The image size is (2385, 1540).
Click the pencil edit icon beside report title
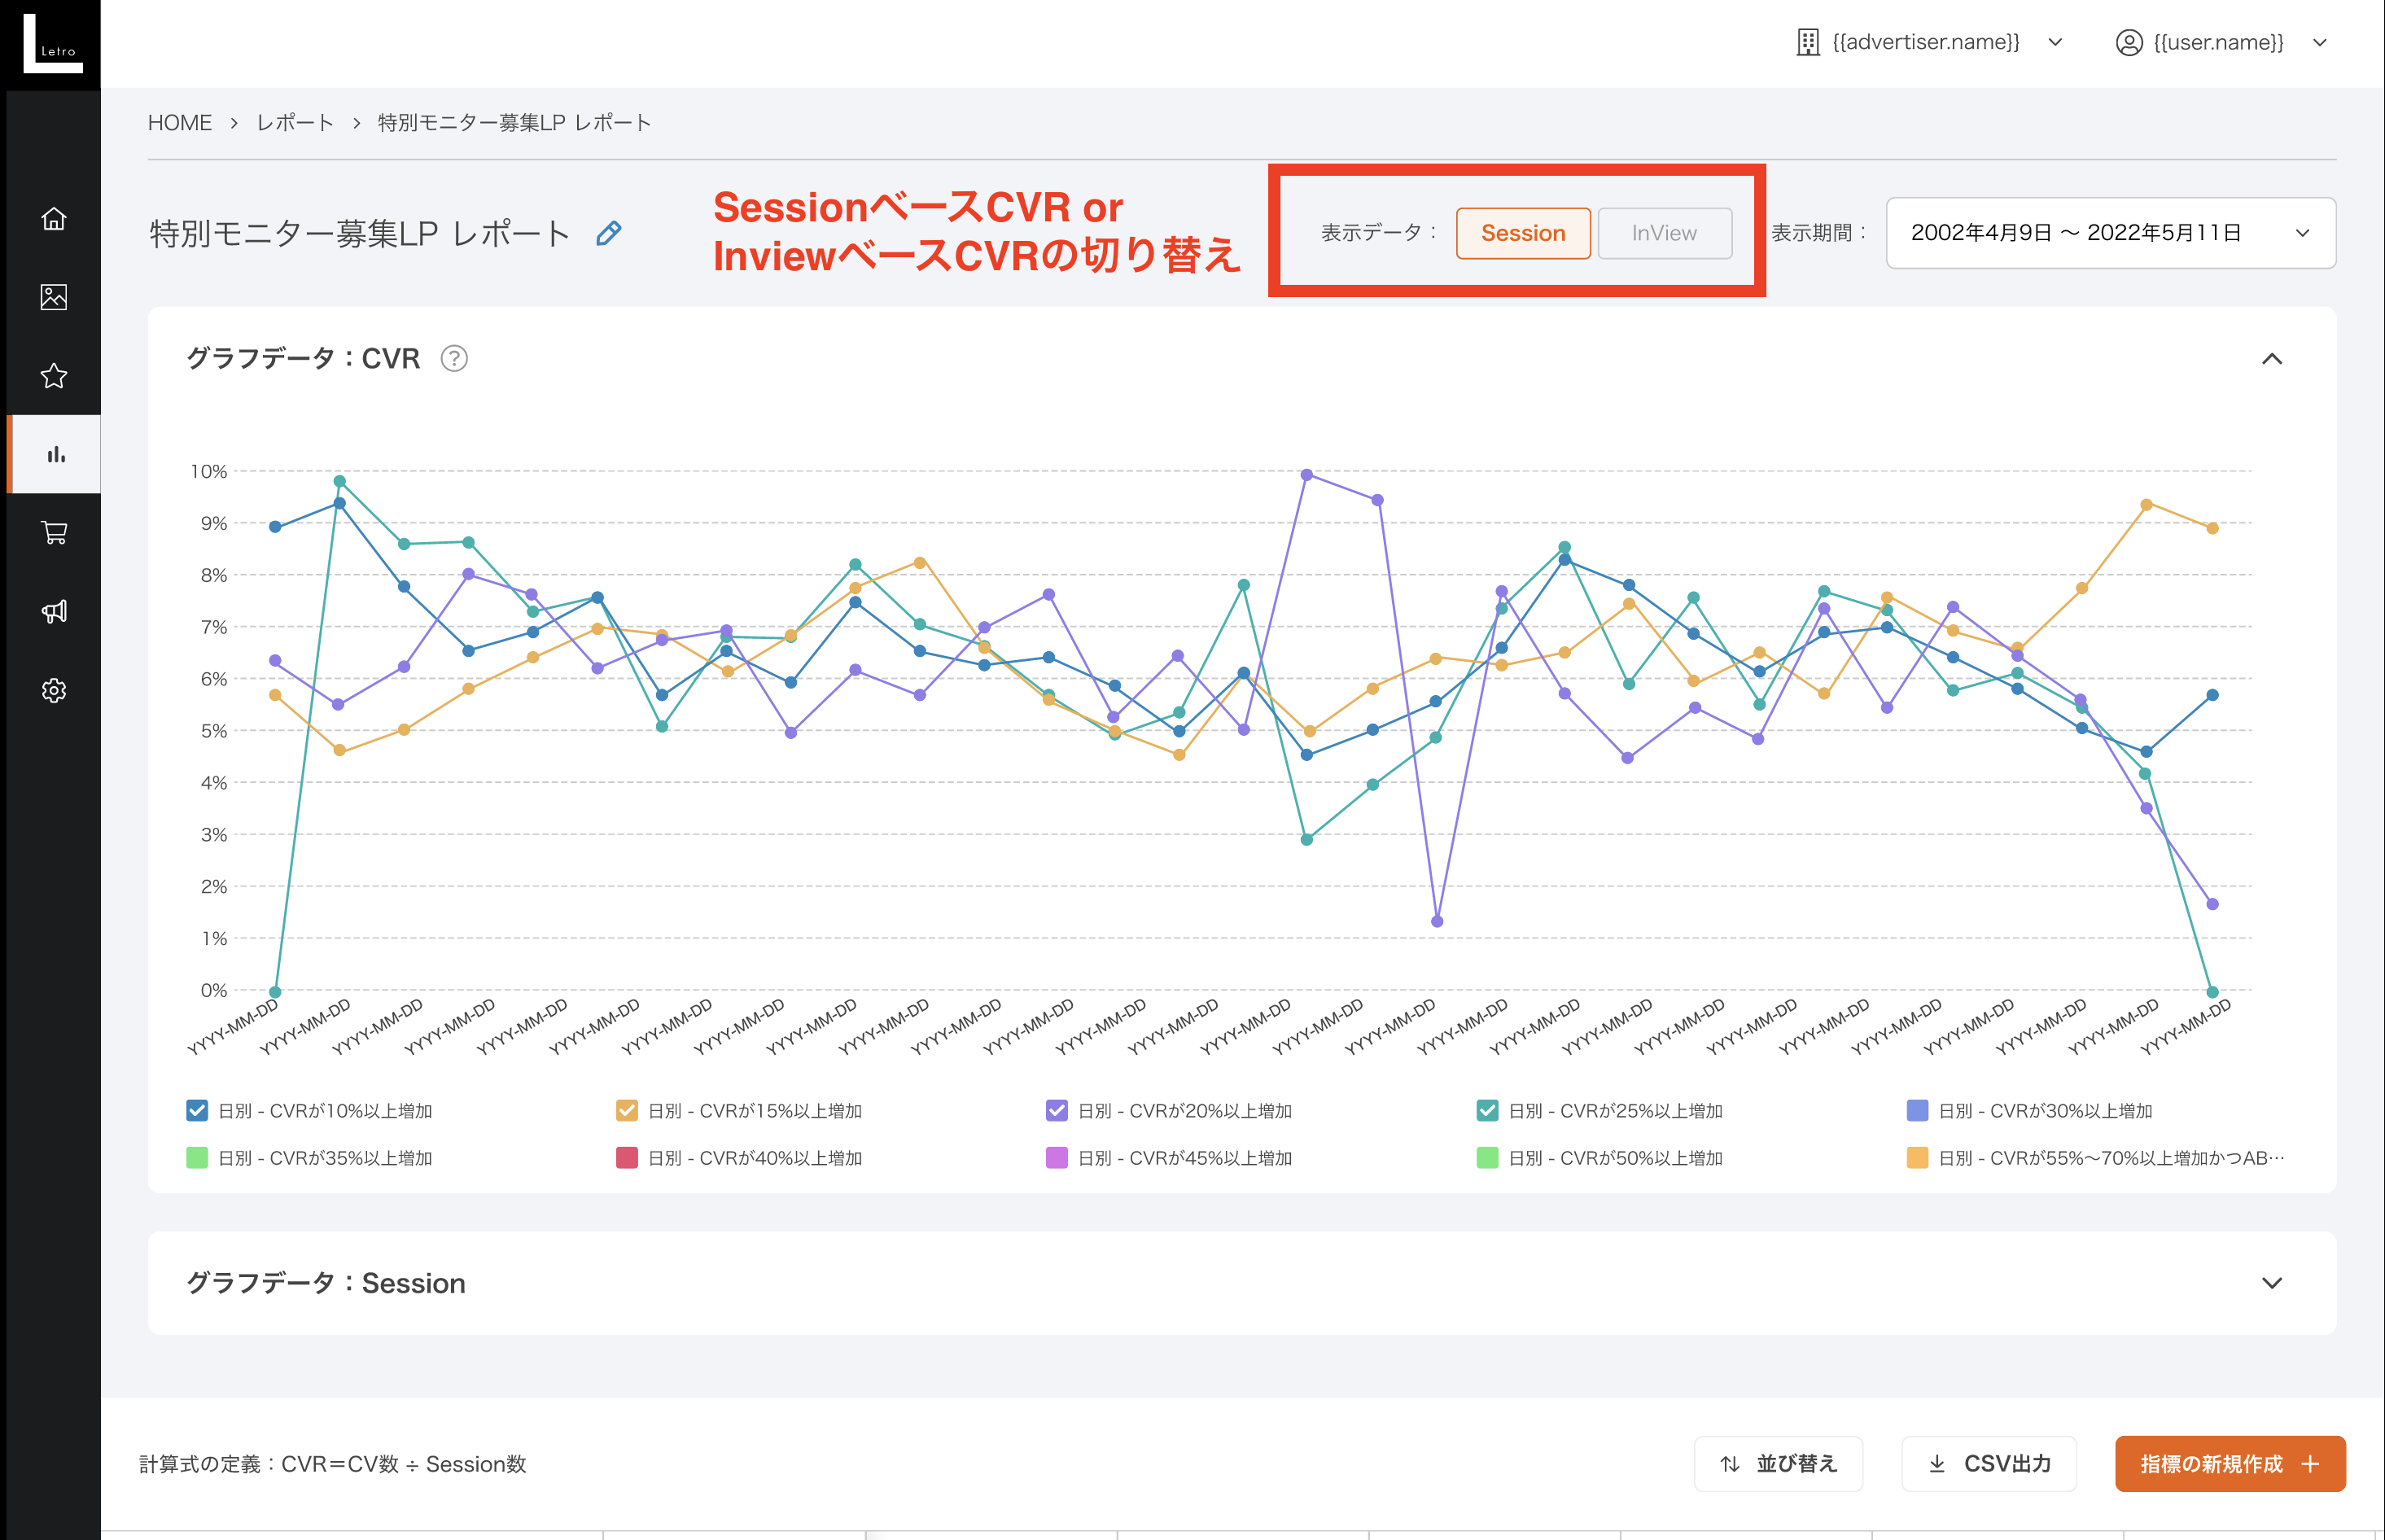(x=608, y=233)
